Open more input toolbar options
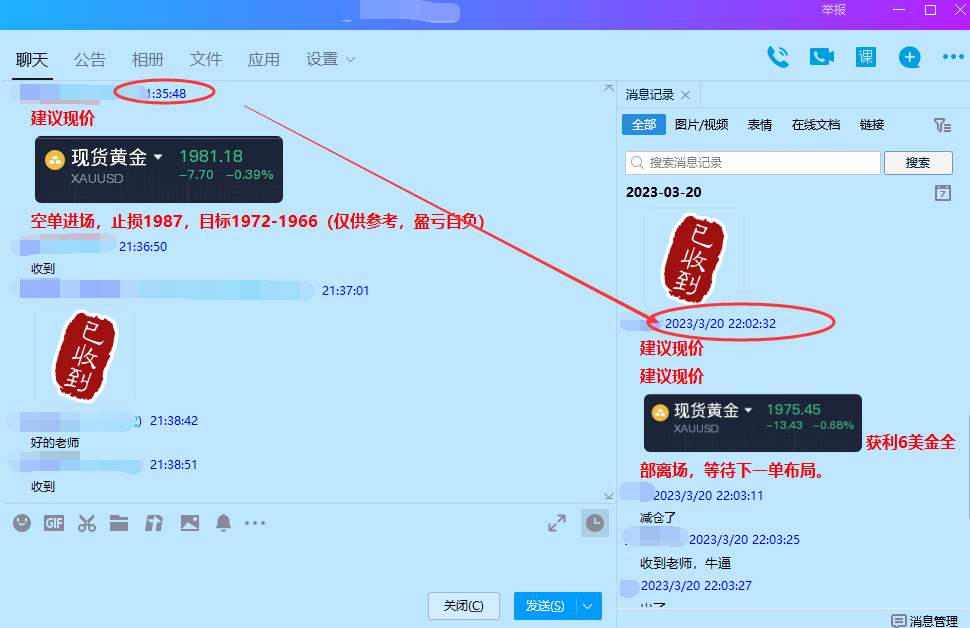Viewport: 970px width, 628px height. pos(255,523)
